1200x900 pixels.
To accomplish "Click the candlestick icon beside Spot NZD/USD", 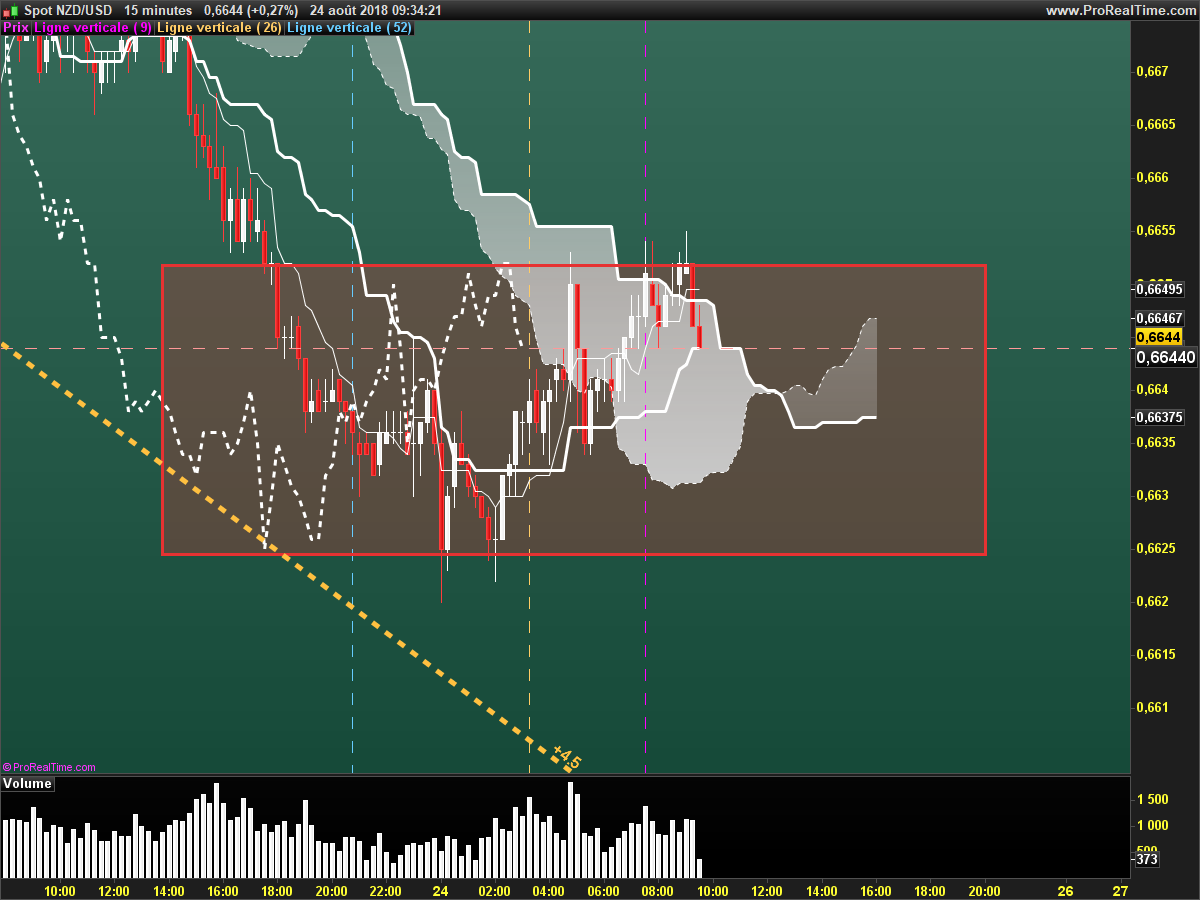I will [x=10, y=10].
